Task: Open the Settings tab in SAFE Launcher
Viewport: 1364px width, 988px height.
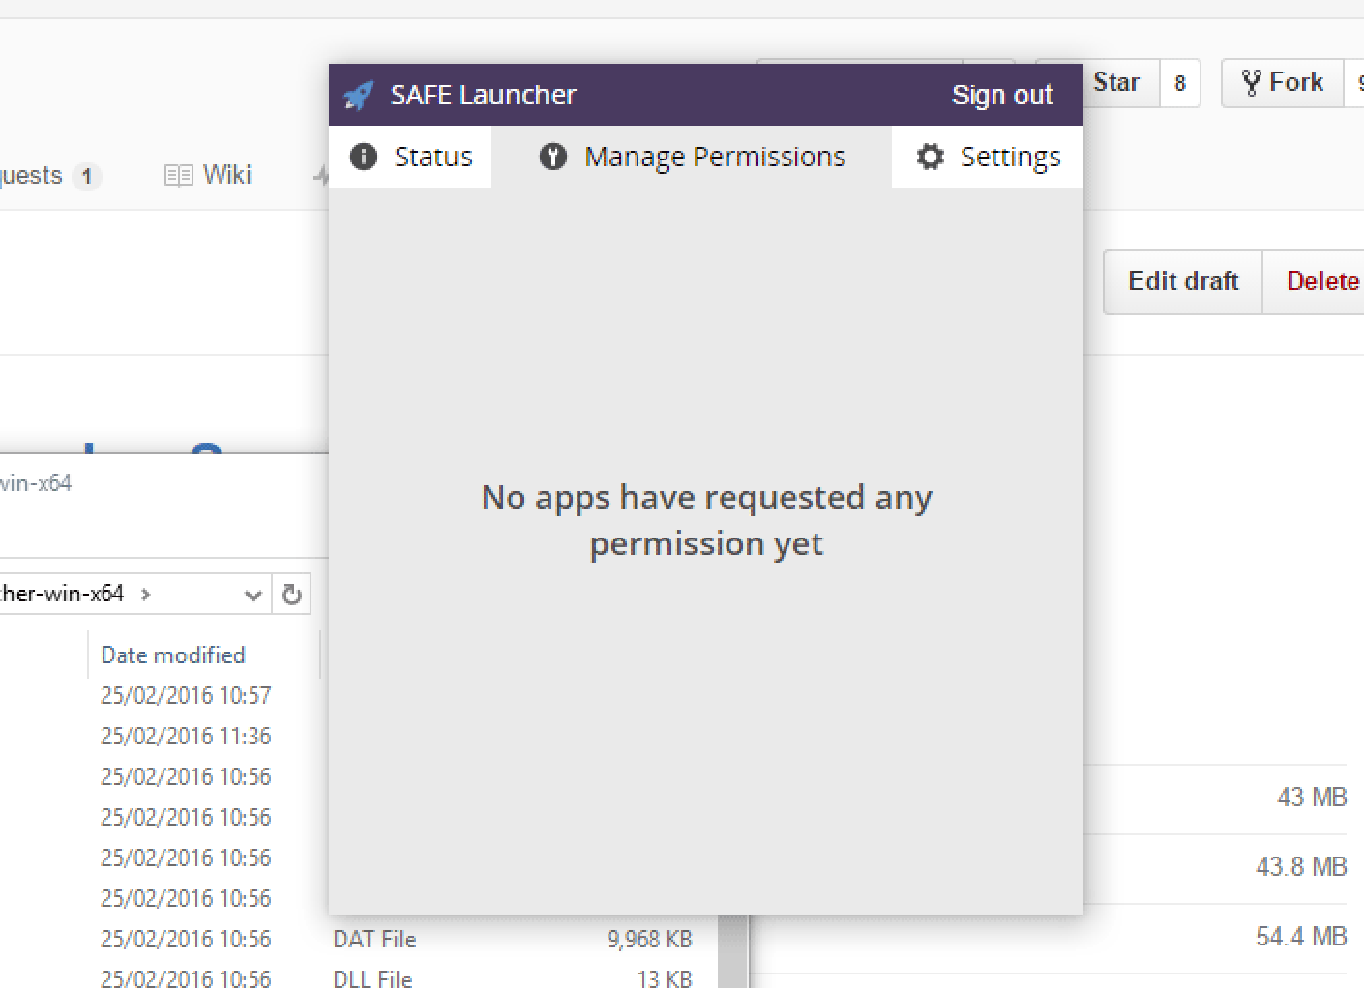Action: (x=987, y=157)
